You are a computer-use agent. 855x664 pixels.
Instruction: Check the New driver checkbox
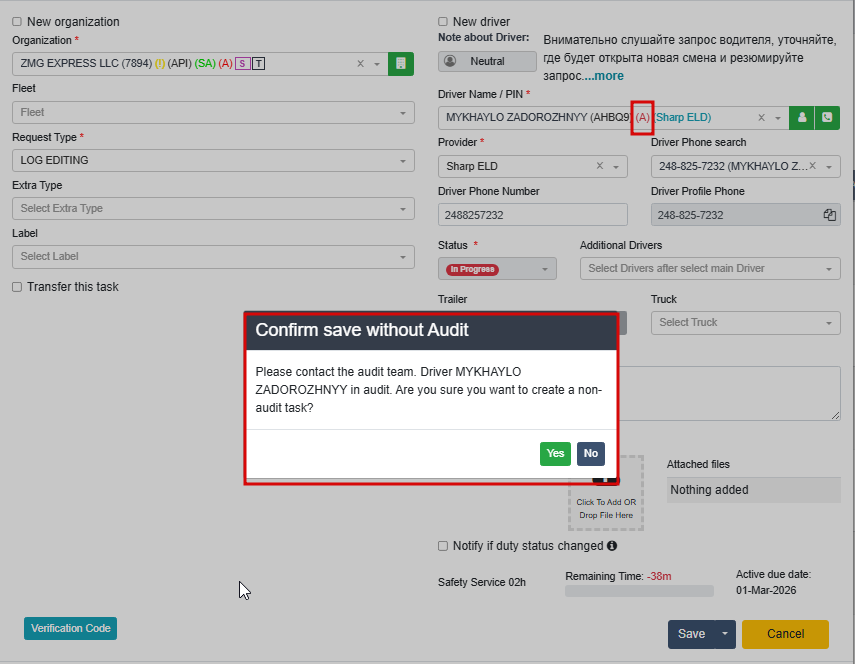click(443, 21)
